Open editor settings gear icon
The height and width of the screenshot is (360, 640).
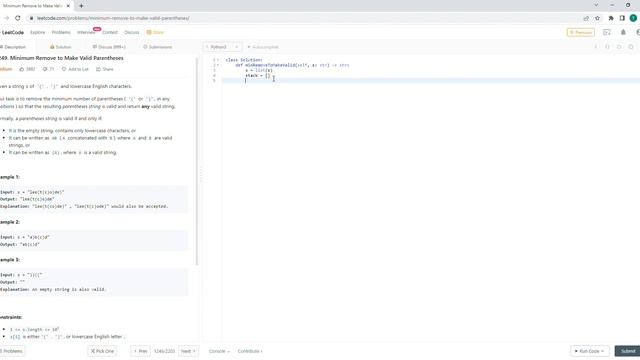click(631, 47)
